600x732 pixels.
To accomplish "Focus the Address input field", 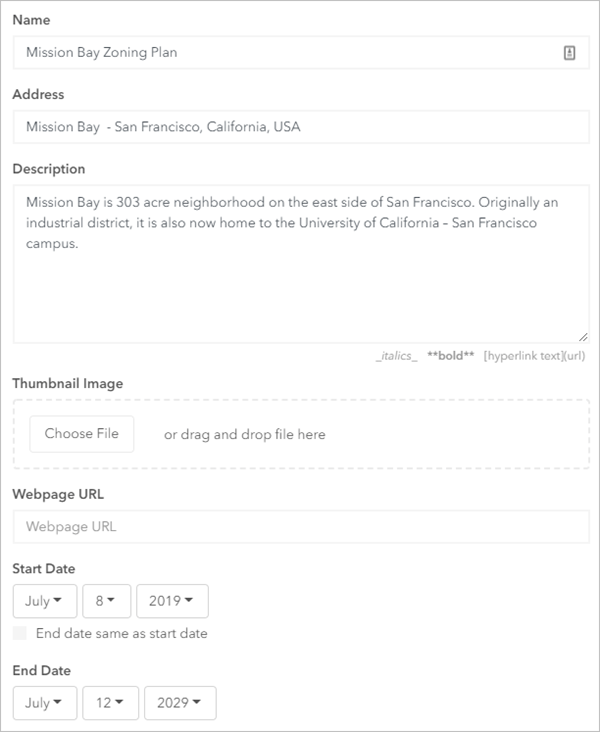I will [300, 127].
